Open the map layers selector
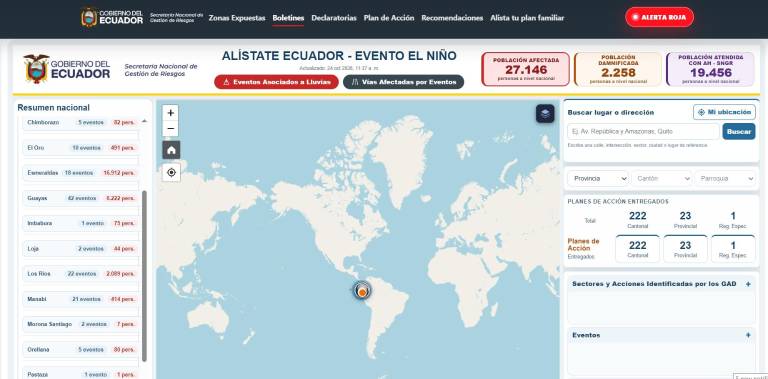The image size is (768, 379). pos(545,114)
